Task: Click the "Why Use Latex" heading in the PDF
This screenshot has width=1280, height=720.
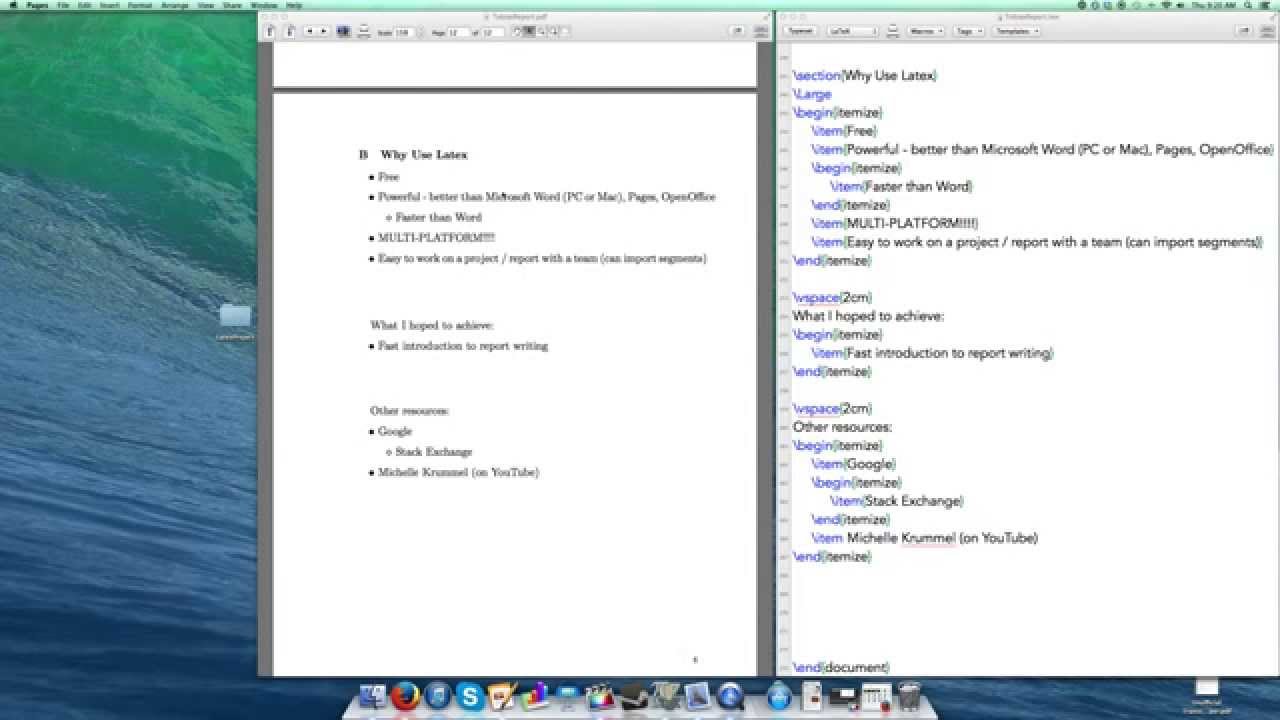Action: tap(424, 155)
